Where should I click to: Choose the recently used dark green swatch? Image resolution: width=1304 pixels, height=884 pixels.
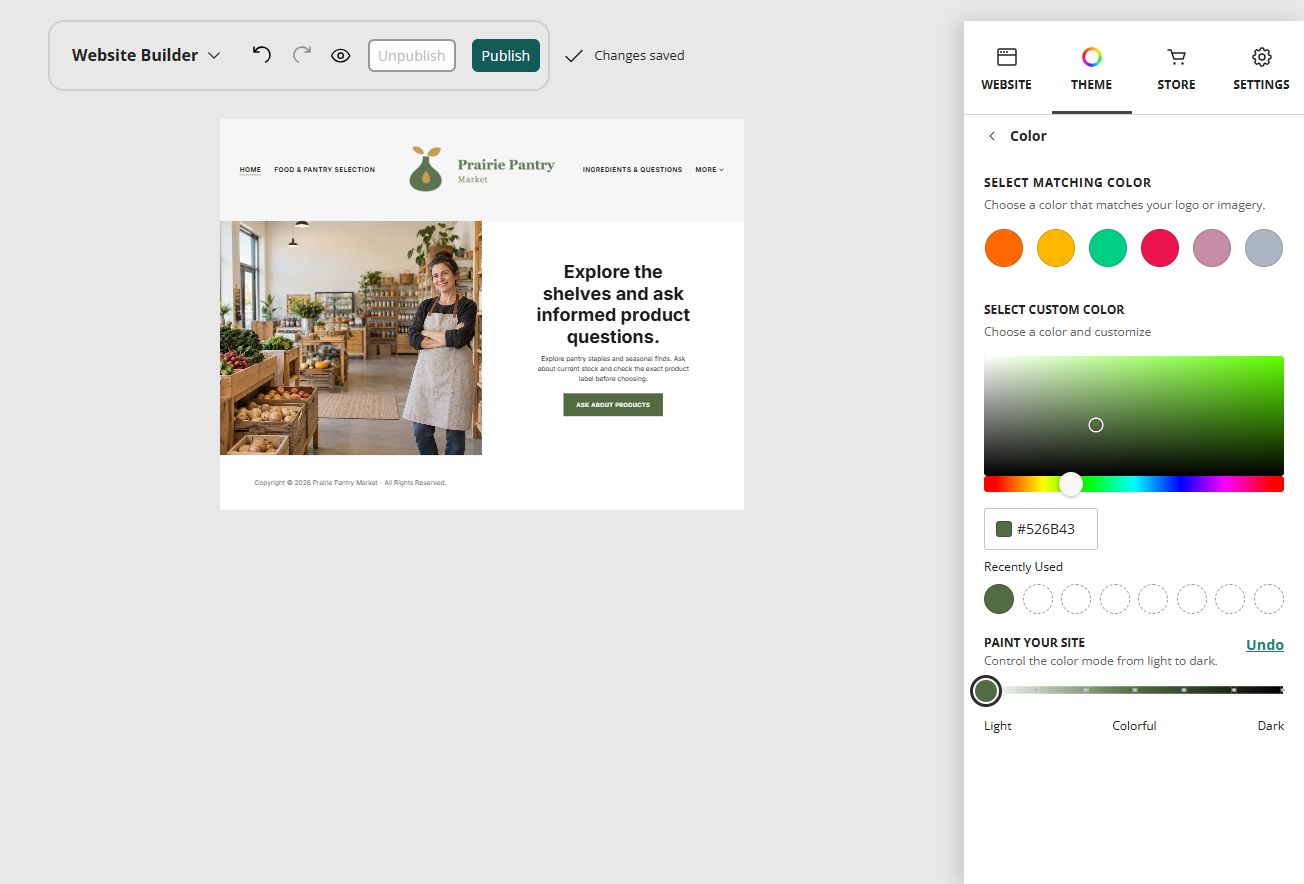999,599
